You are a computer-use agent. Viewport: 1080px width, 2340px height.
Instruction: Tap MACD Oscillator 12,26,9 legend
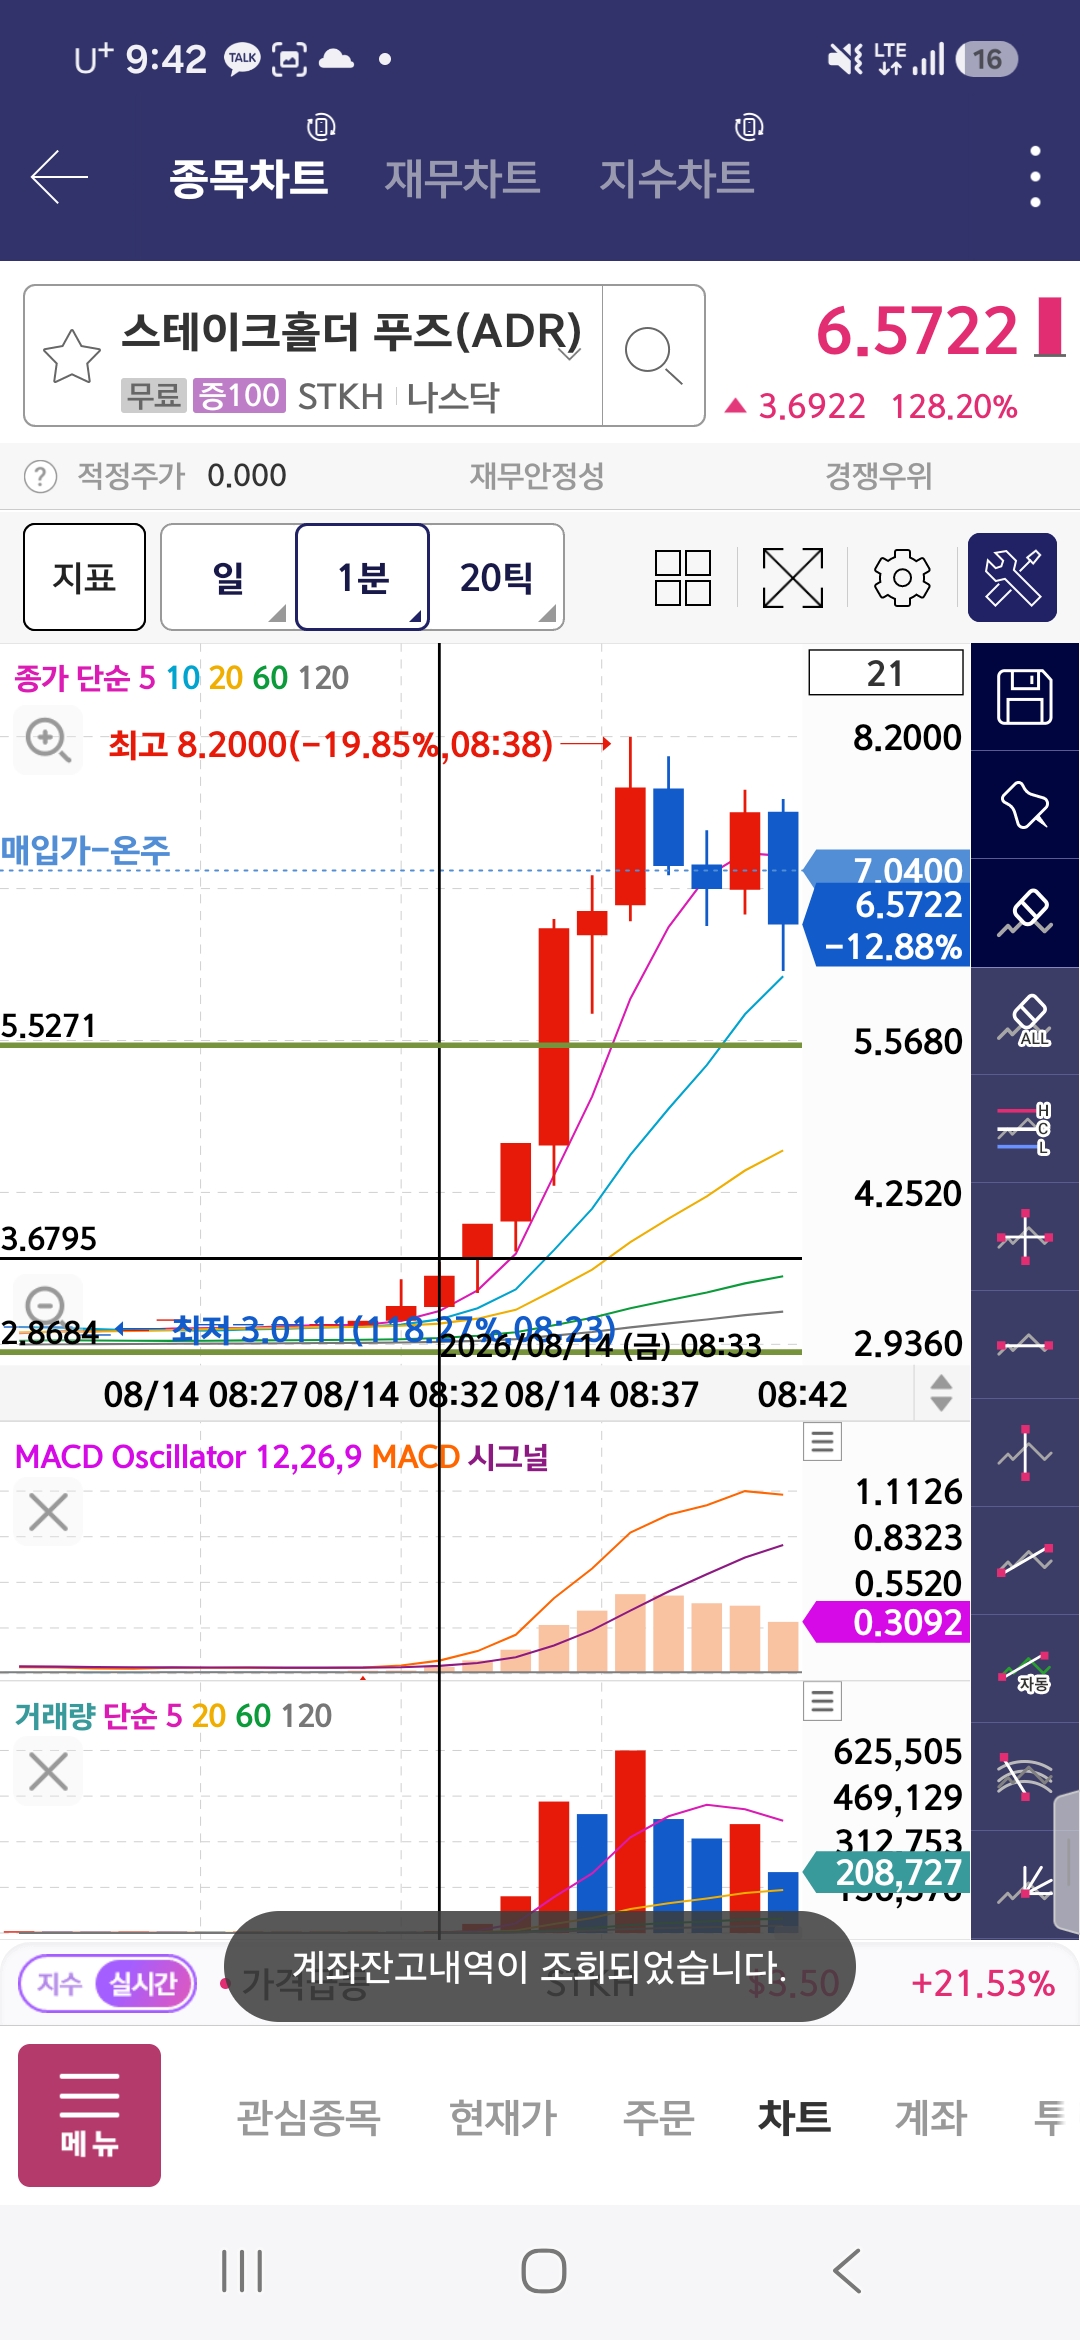pyautogui.click(x=188, y=1457)
